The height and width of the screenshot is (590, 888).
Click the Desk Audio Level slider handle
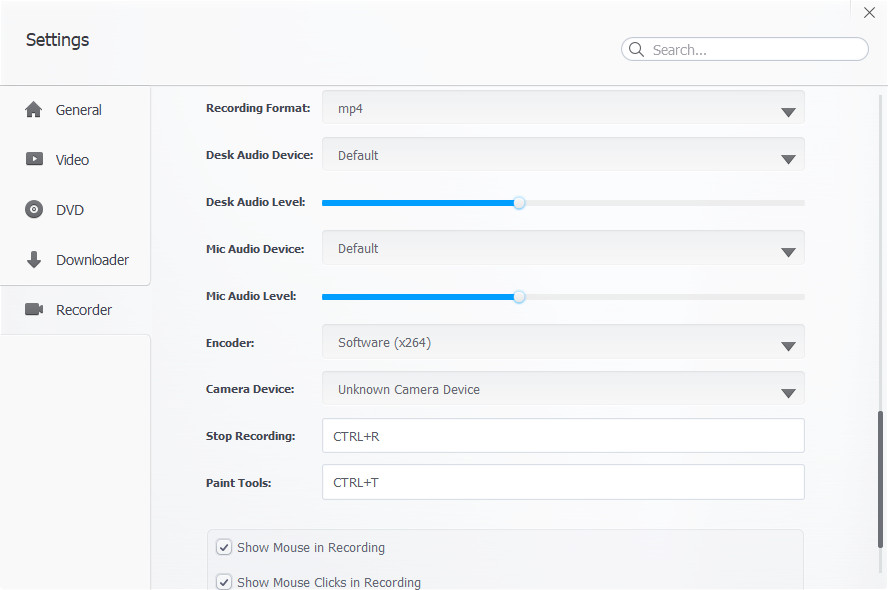point(519,203)
